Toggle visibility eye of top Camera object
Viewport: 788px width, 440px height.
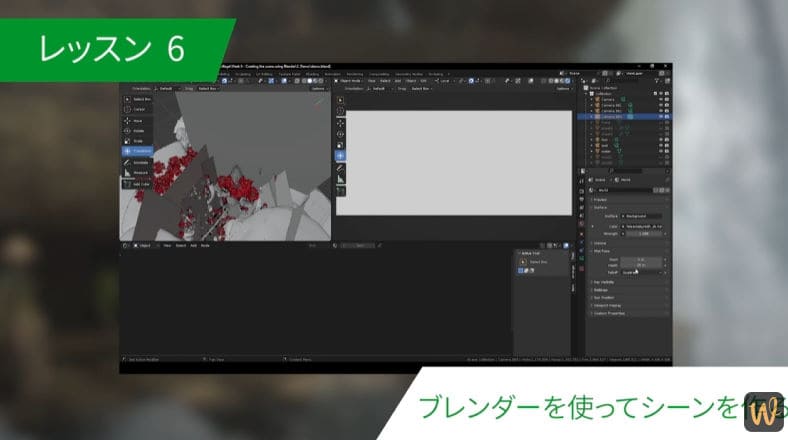663,99
